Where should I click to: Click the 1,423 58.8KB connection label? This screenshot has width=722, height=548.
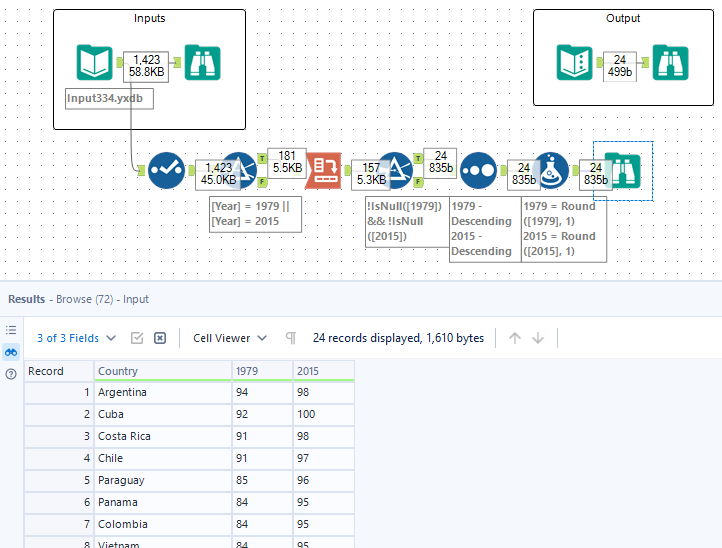tap(146, 66)
